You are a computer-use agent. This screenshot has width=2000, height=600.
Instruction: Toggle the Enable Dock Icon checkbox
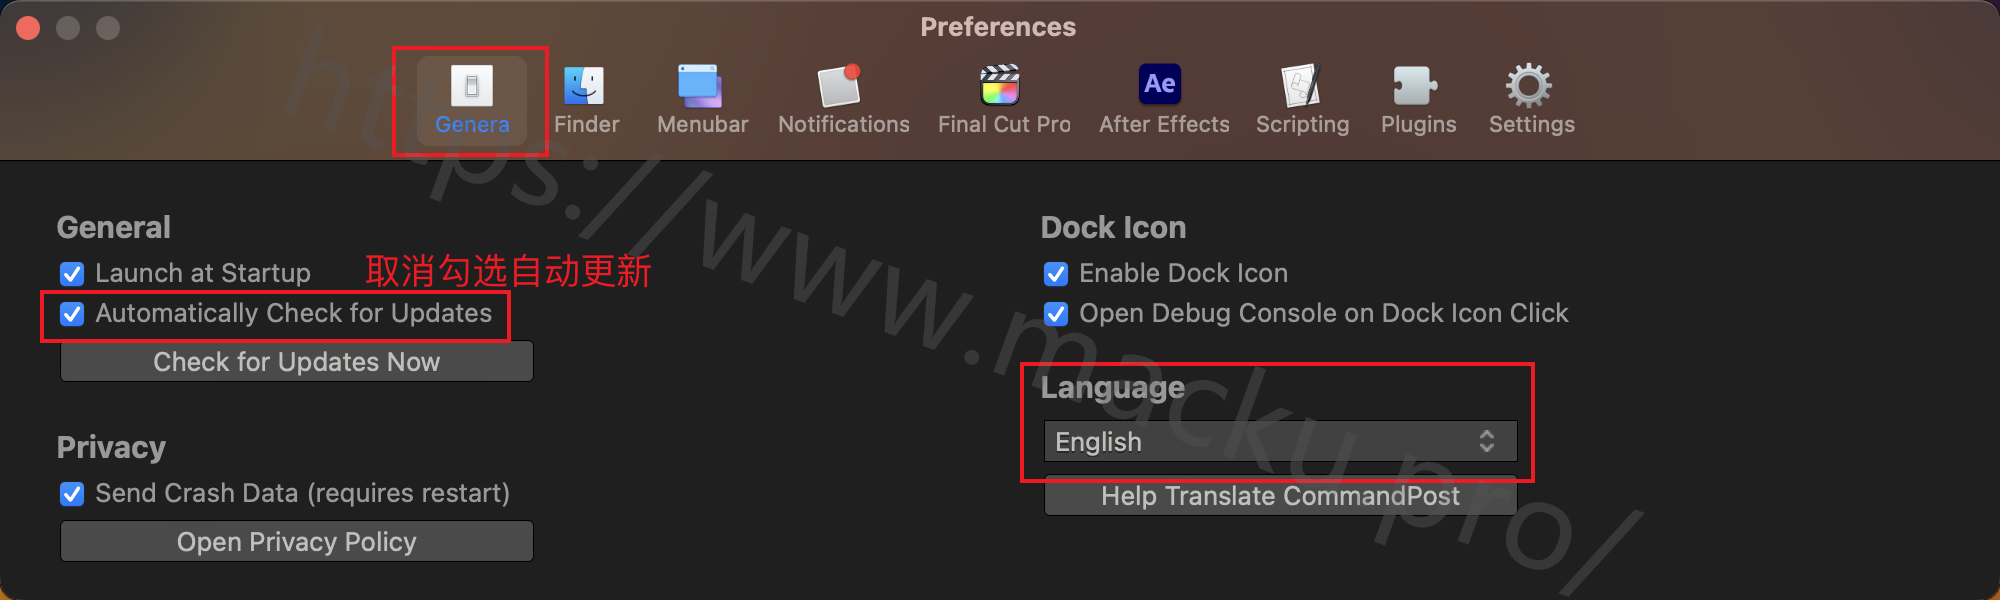1056,274
